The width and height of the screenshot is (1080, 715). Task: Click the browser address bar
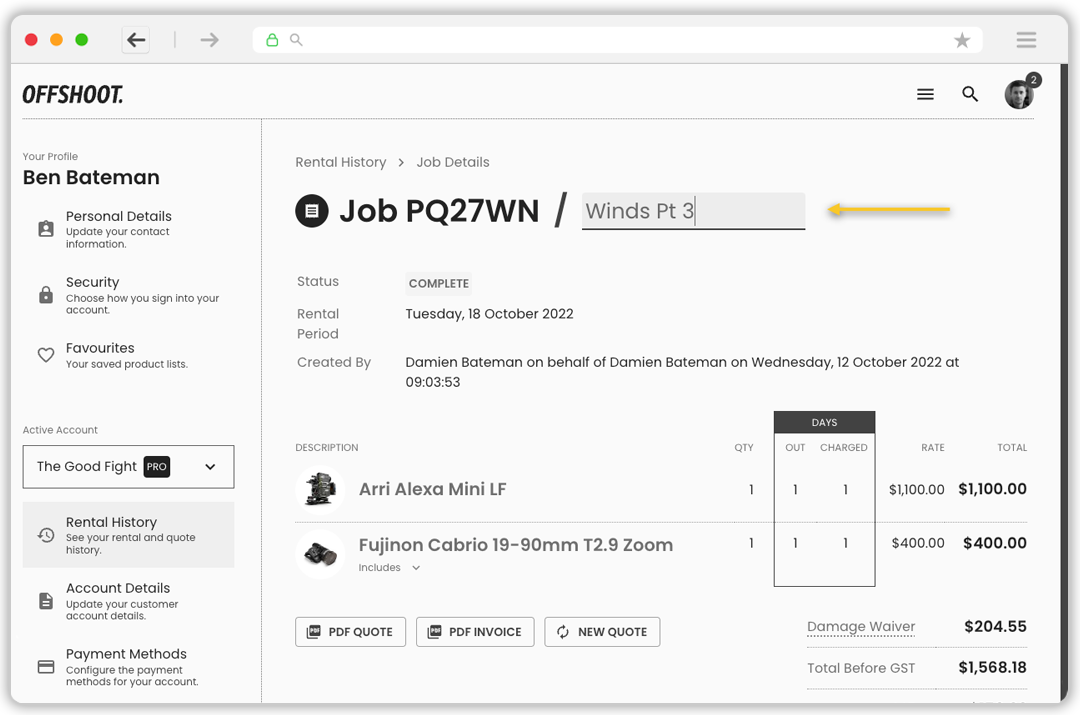tap(617, 40)
